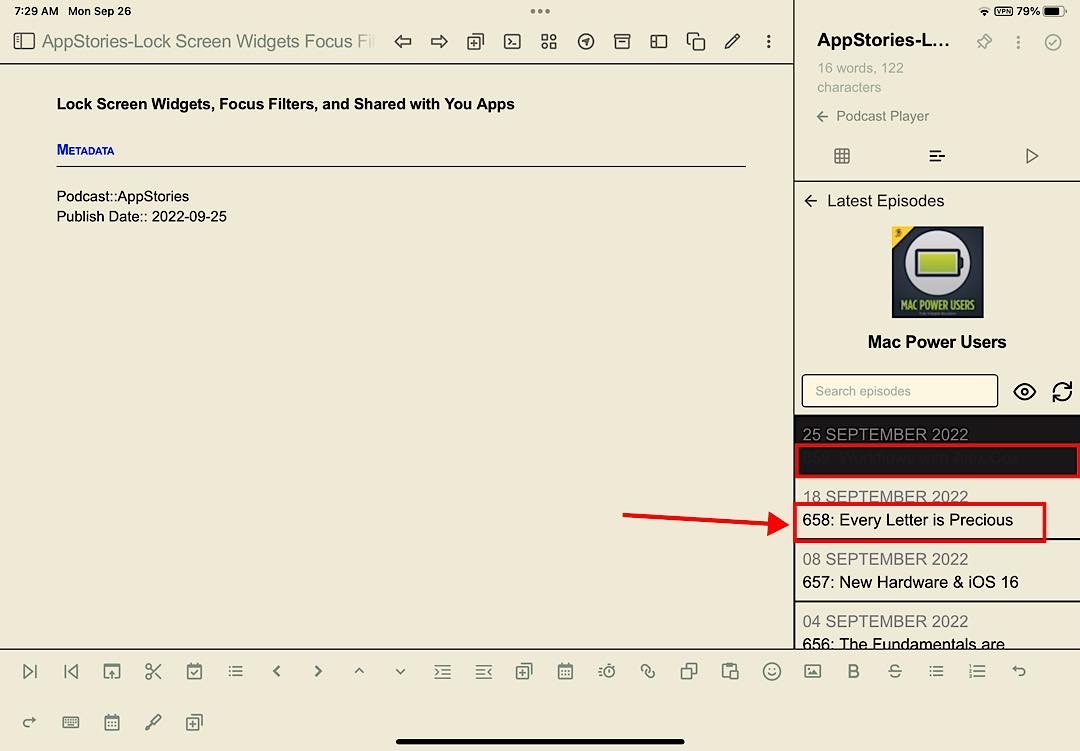Viewport: 1080px width, 751px height.
Task: Open the note's more options vertical dots
Action: pos(769,42)
